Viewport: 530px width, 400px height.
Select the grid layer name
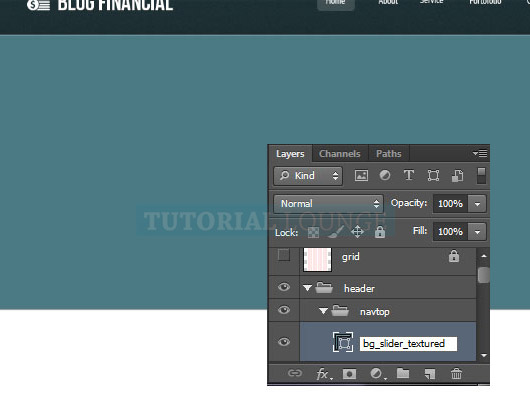coord(351,257)
